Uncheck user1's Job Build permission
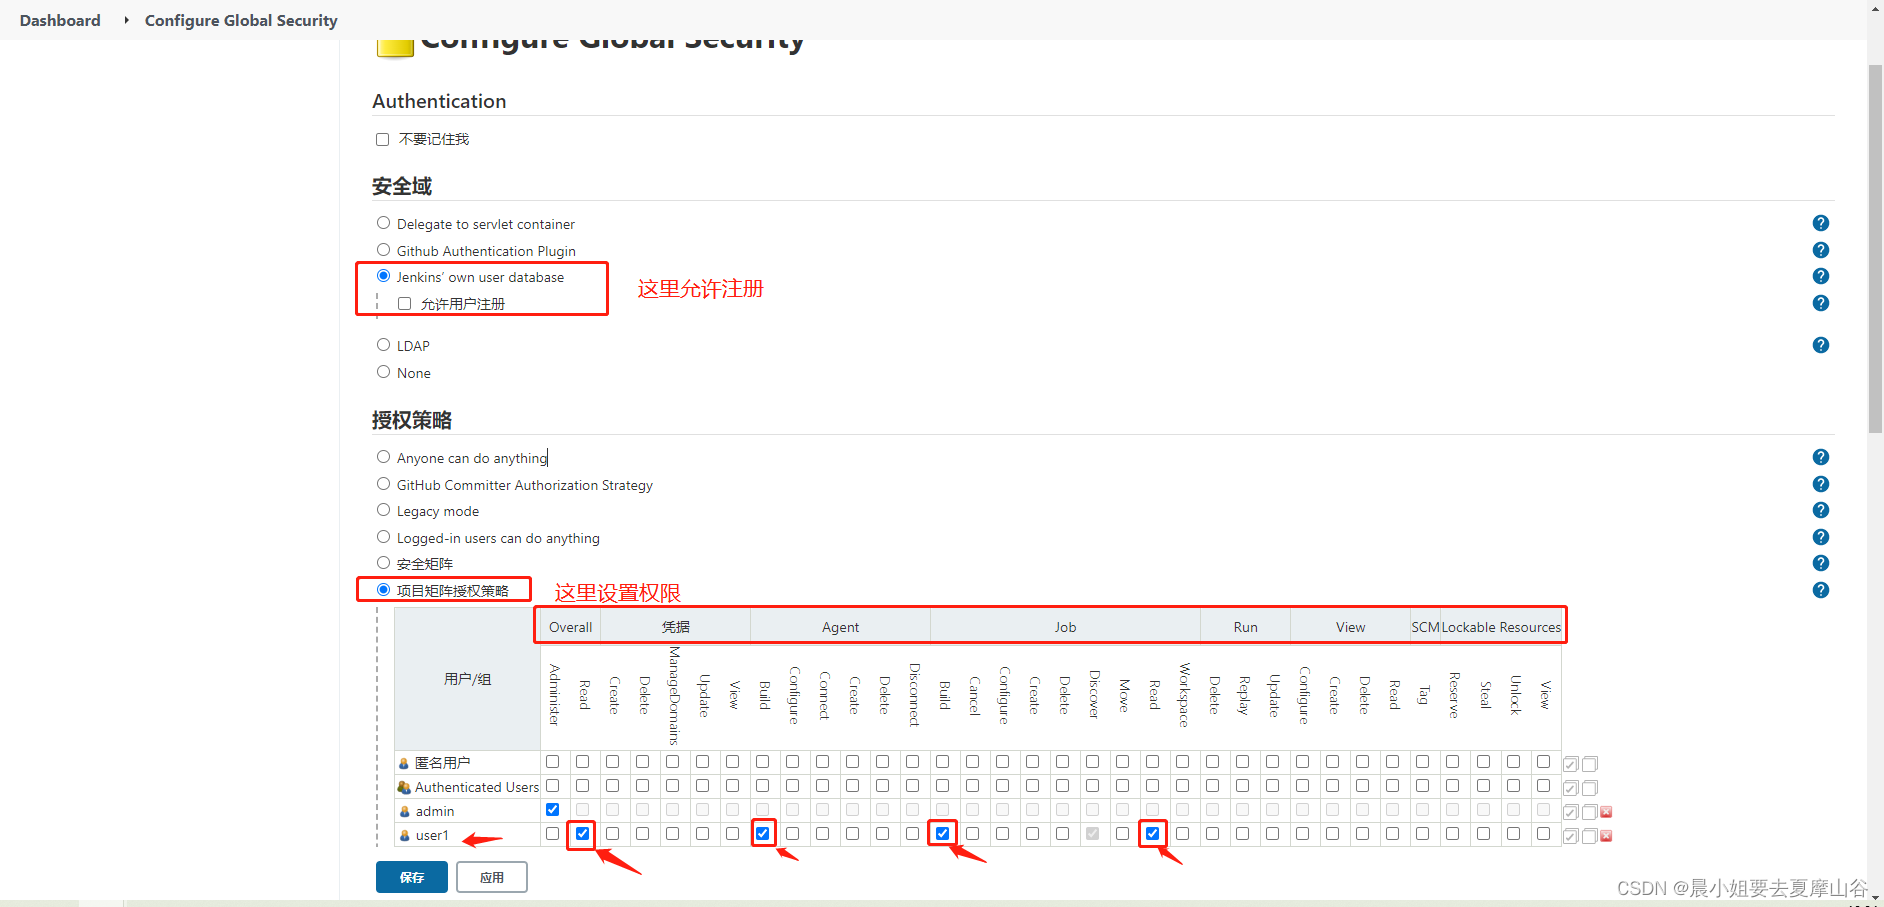Screen dimensions: 1884x907 tap(942, 834)
